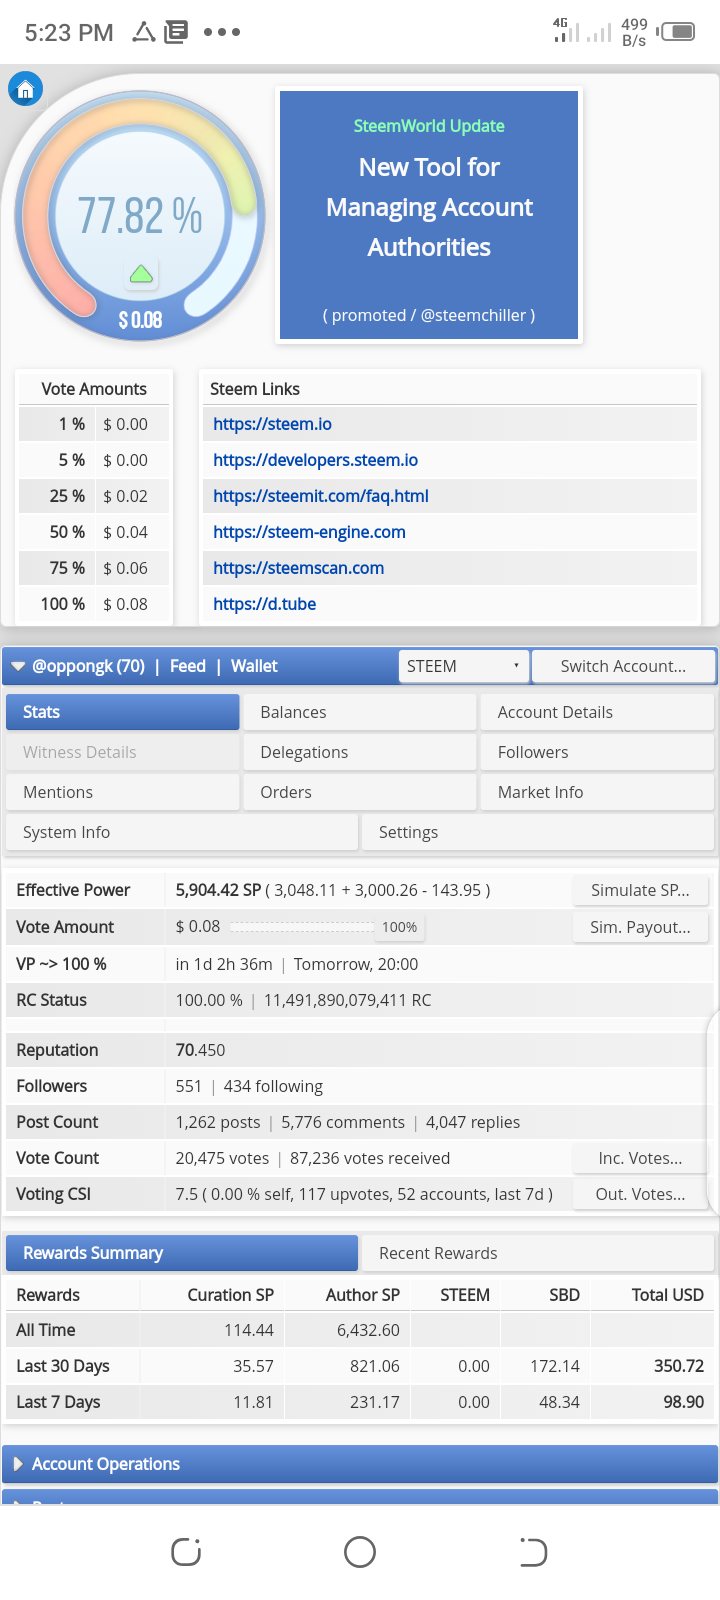Open the Delegations tab
The height and width of the screenshot is (1600, 720).
360,752
